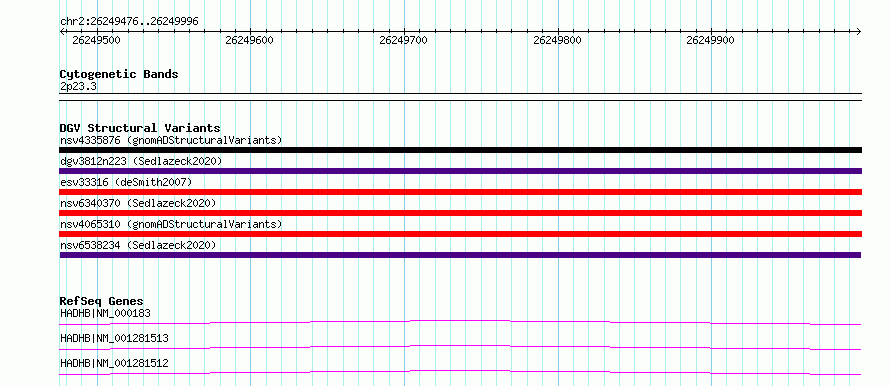Select the RefSeq Genes track title
Screen dimensions: 890x386
pyautogui.click(x=102, y=301)
